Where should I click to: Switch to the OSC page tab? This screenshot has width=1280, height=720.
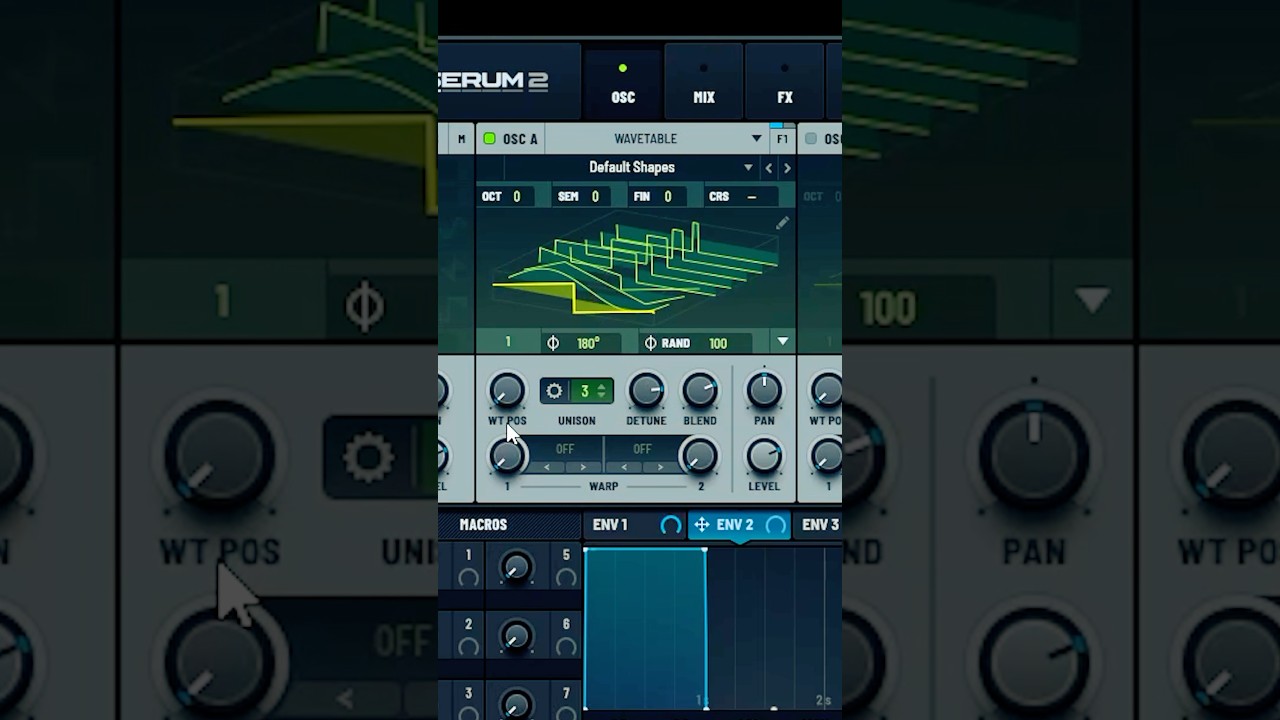(623, 82)
